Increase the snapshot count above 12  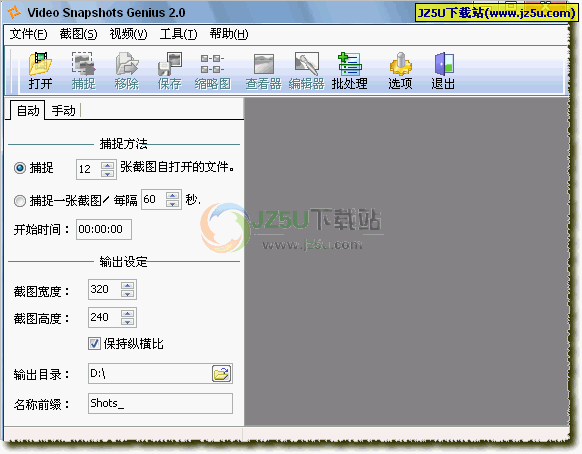108,165
